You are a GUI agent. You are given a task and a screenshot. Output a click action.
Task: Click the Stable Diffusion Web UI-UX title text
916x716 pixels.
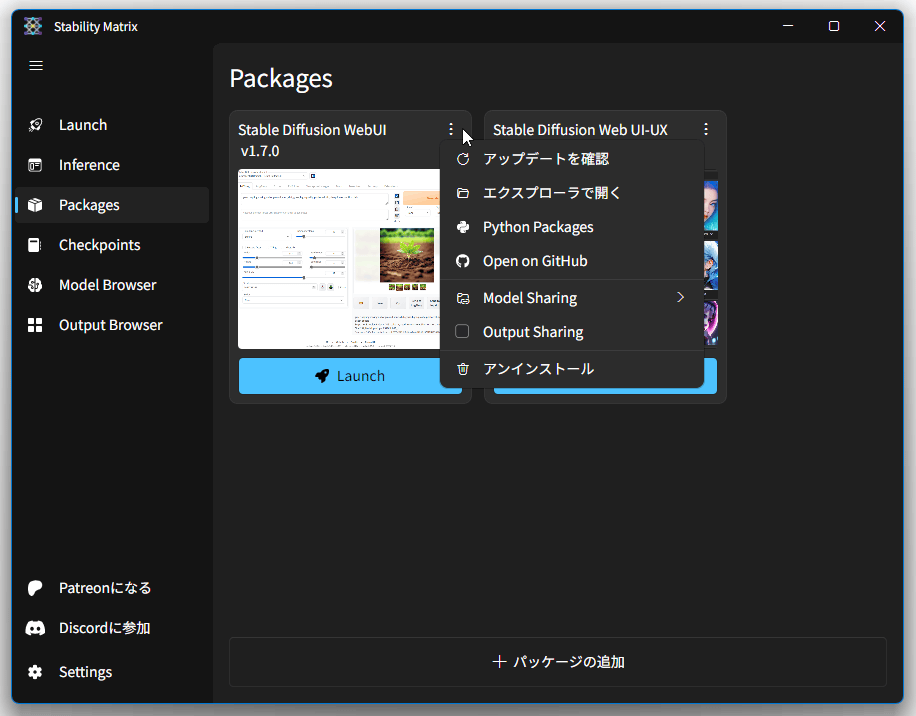point(580,130)
